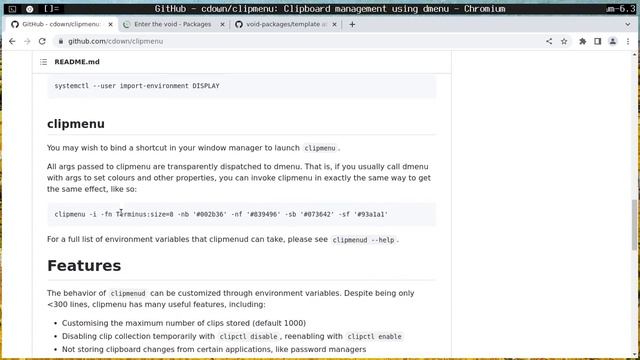
Task: Bookmark page with the star icon
Action: coord(564,41)
